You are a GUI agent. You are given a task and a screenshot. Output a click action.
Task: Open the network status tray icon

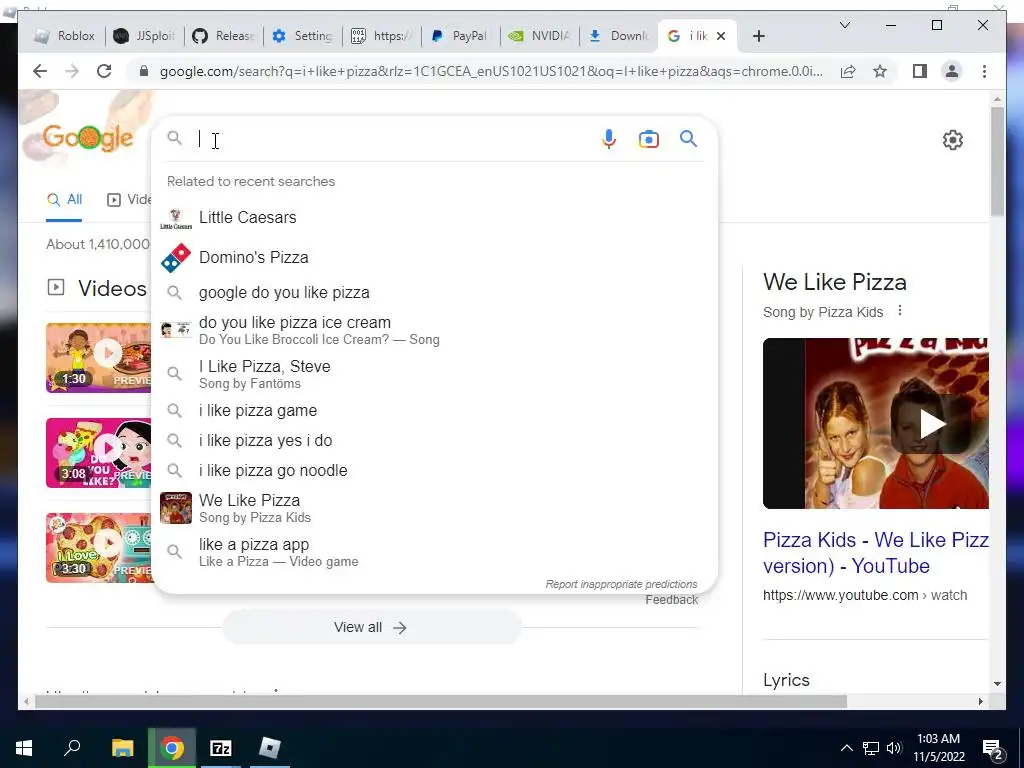coord(871,748)
